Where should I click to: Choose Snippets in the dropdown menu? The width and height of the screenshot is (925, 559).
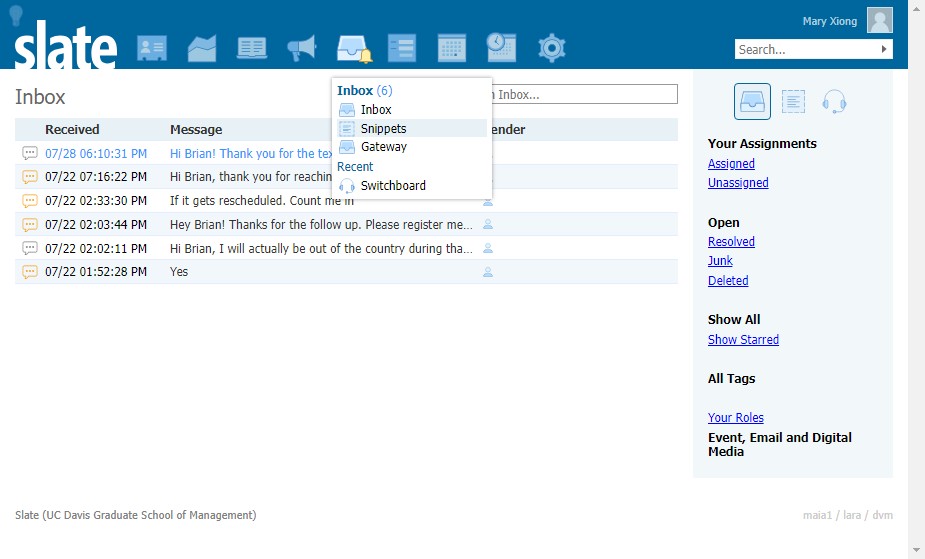pyautogui.click(x=412, y=129)
